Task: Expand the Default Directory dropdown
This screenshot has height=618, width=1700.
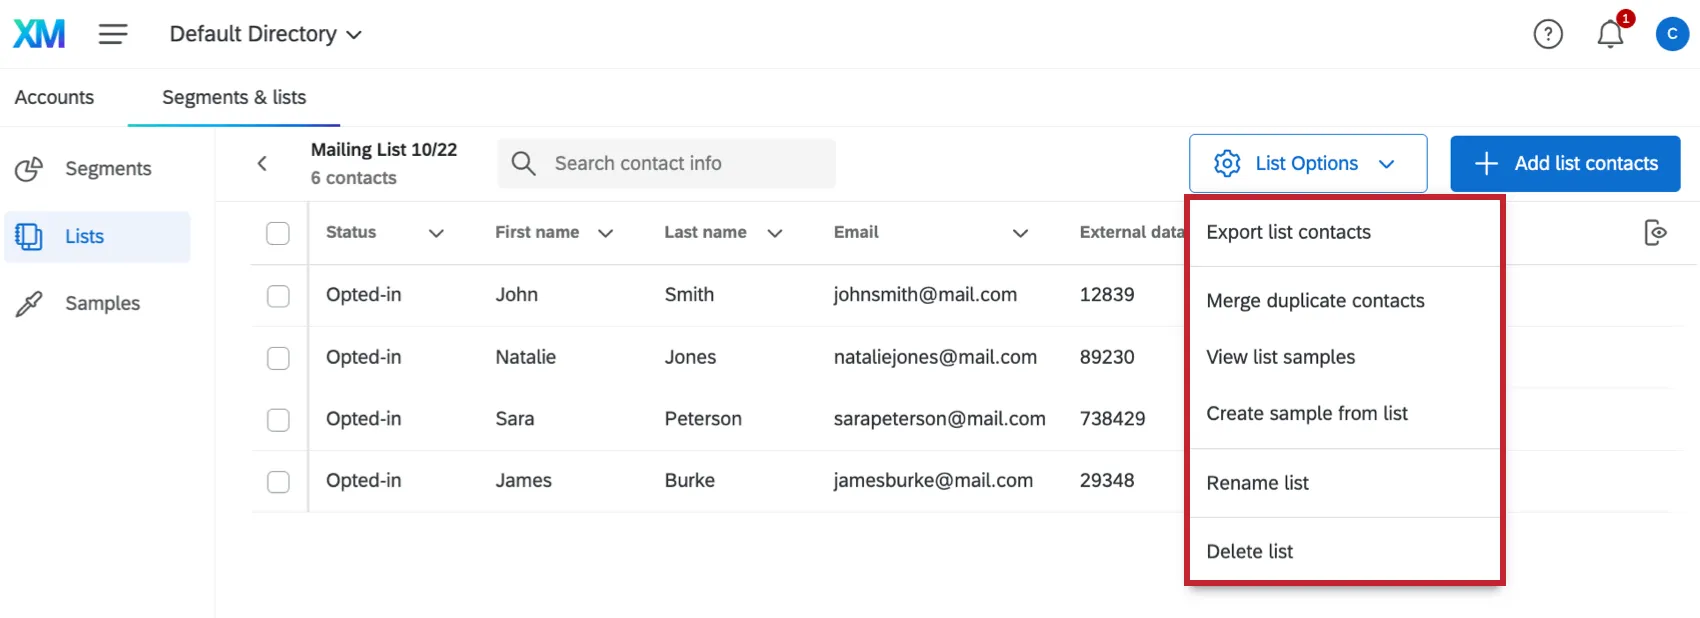Action: [265, 34]
